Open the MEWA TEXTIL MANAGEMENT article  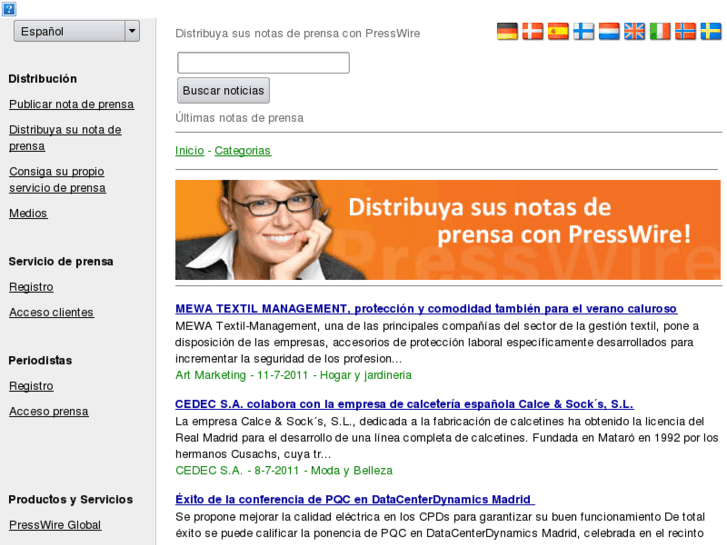tap(426, 309)
